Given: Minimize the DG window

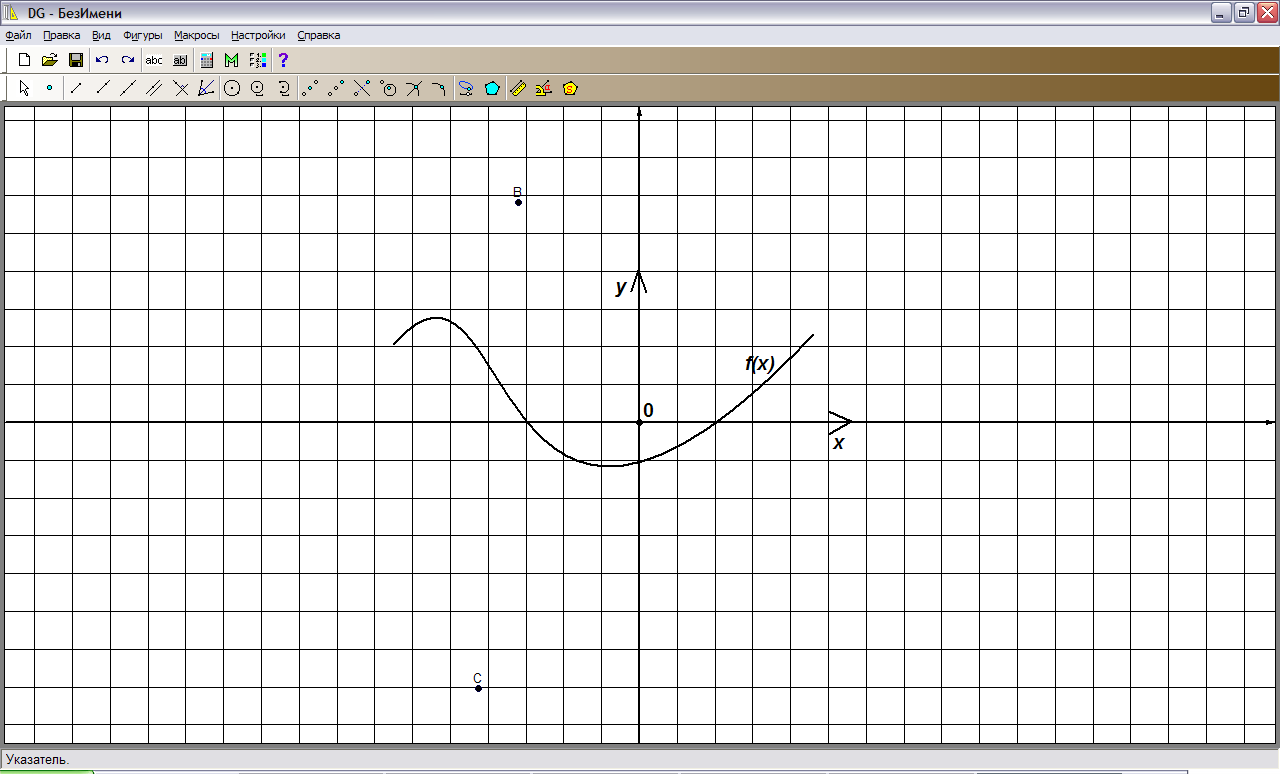Looking at the screenshot, I should (x=1221, y=12).
